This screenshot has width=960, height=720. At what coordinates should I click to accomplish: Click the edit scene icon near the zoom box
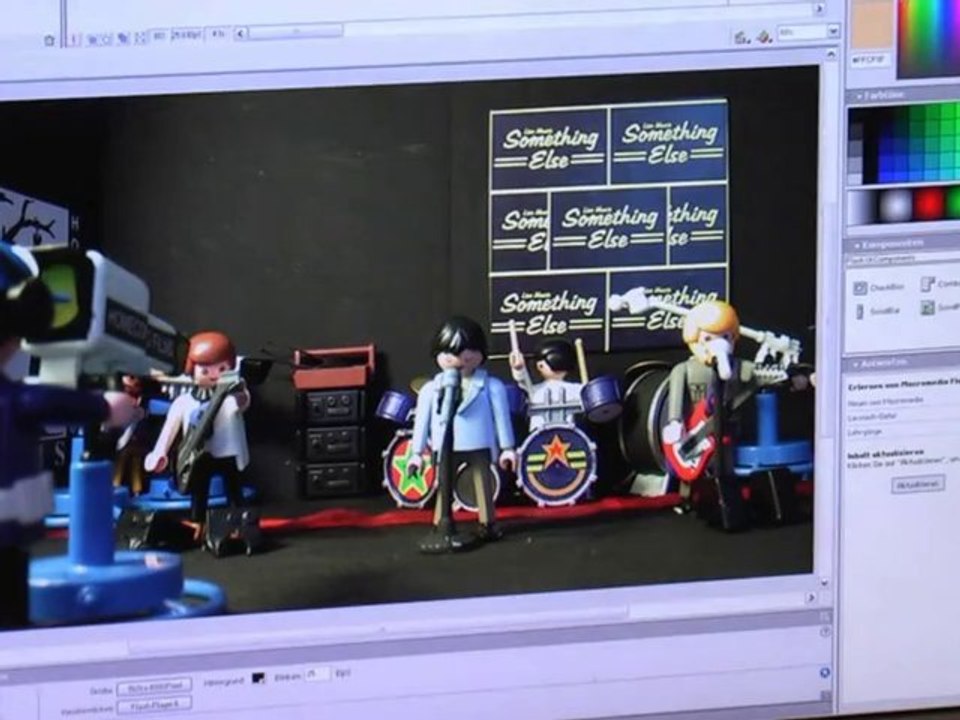pos(741,37)
